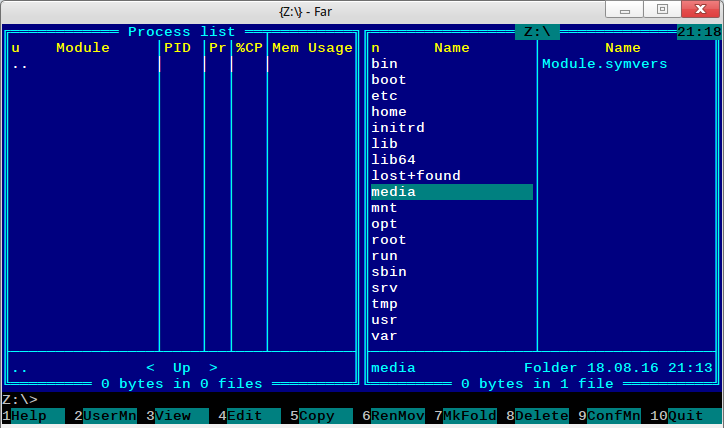Select the initrd folder in right panel

pos(397,128)
